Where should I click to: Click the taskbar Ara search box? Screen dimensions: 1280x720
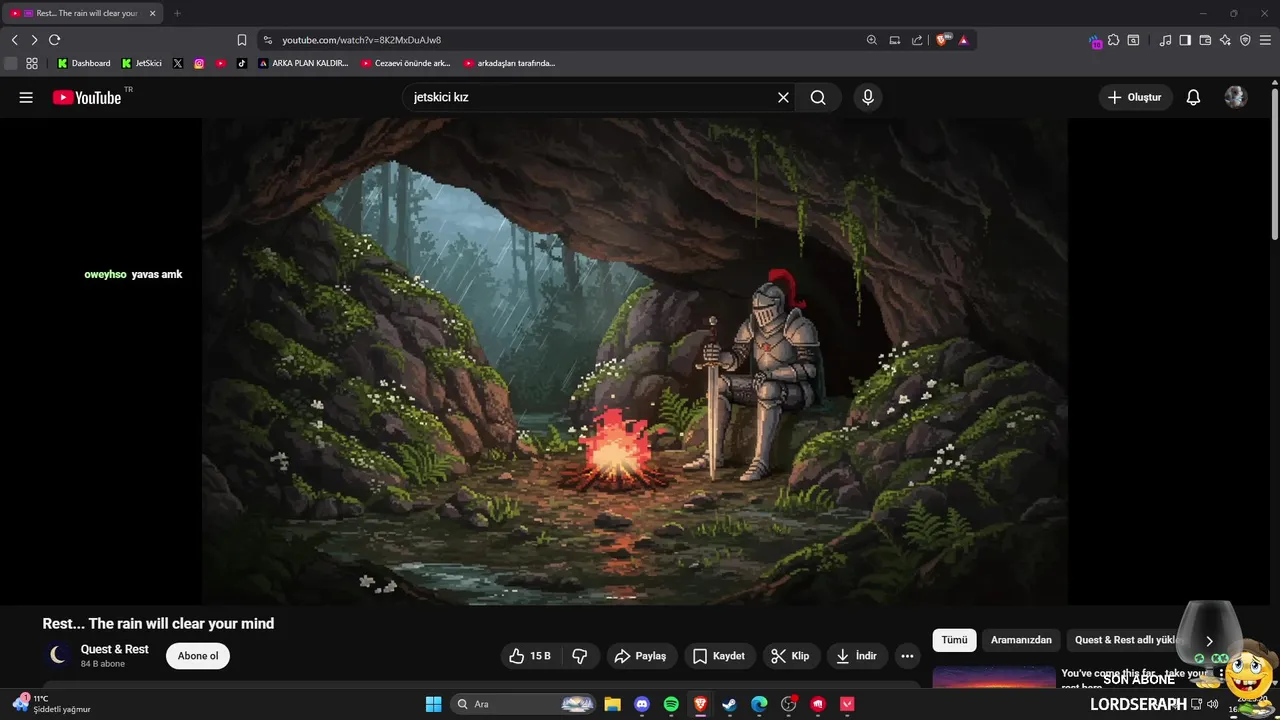coord(523,704)
